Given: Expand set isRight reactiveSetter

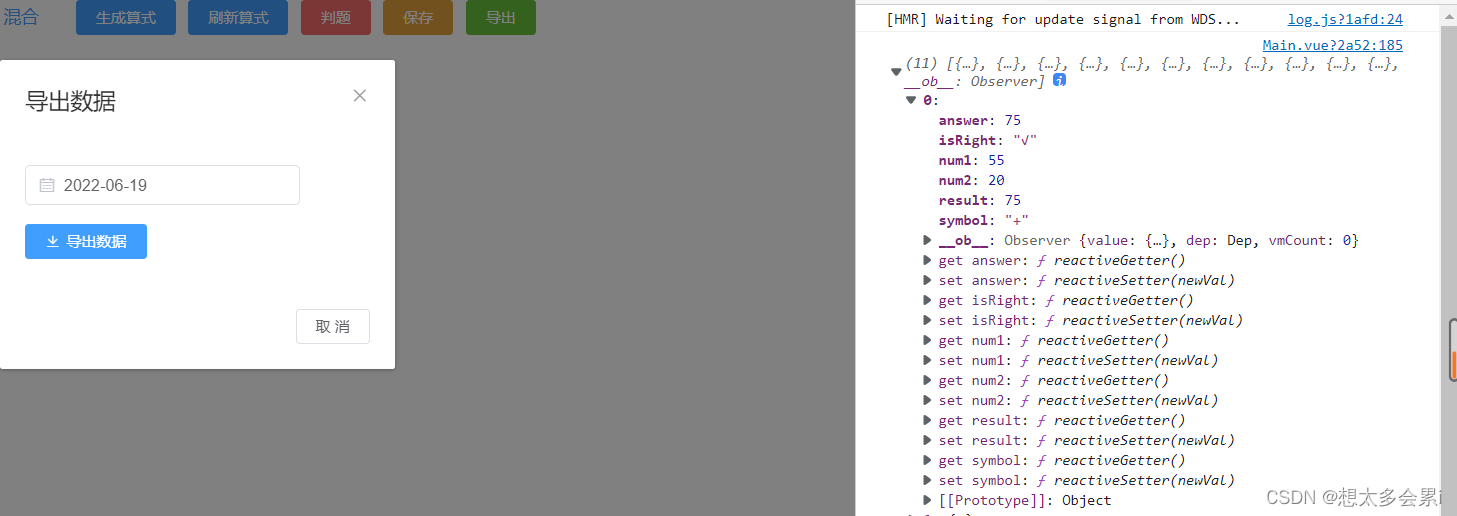Looking at the screenshot, I should click(x=928, y=320).
